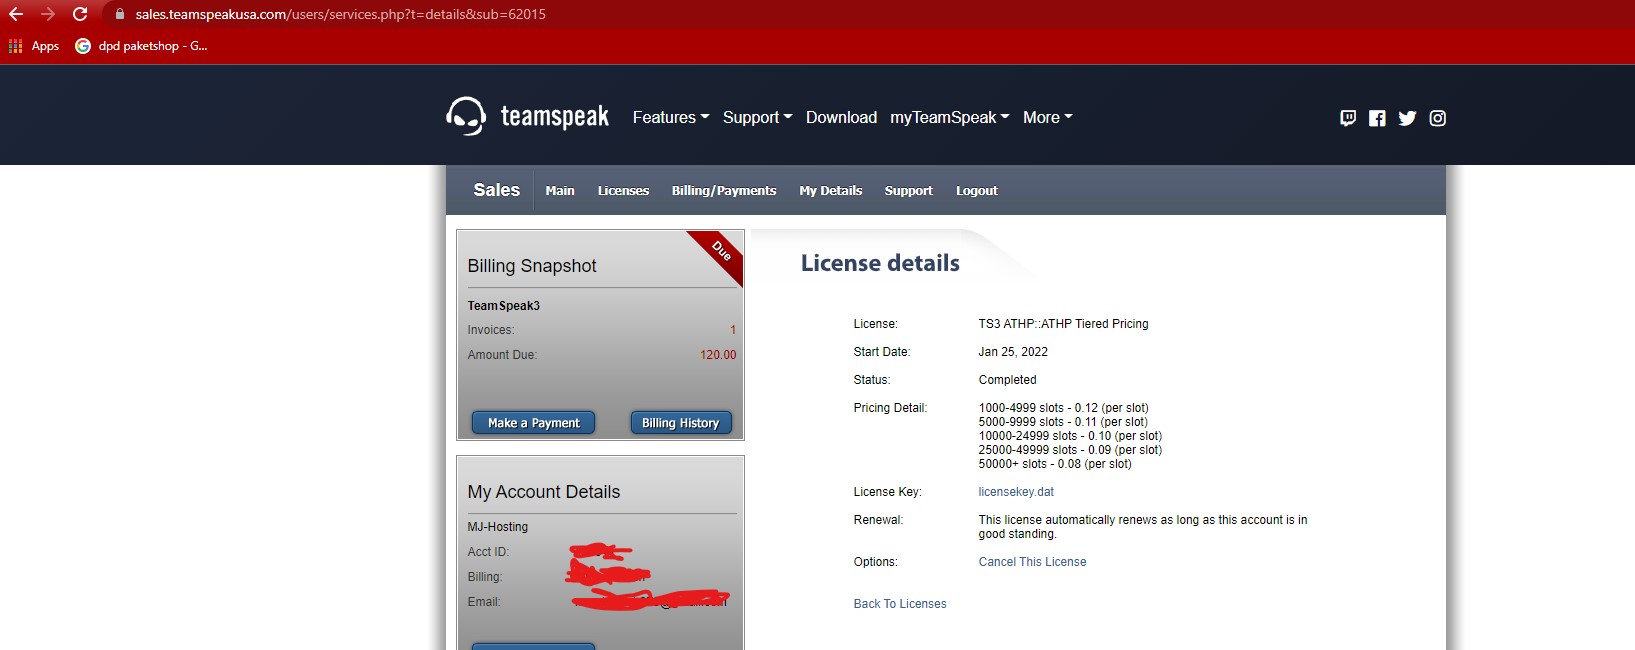The image size is (1635, 650).
Task: Open the Instagram social icon
Action: pyautogui.click(x=1437, y=118)
